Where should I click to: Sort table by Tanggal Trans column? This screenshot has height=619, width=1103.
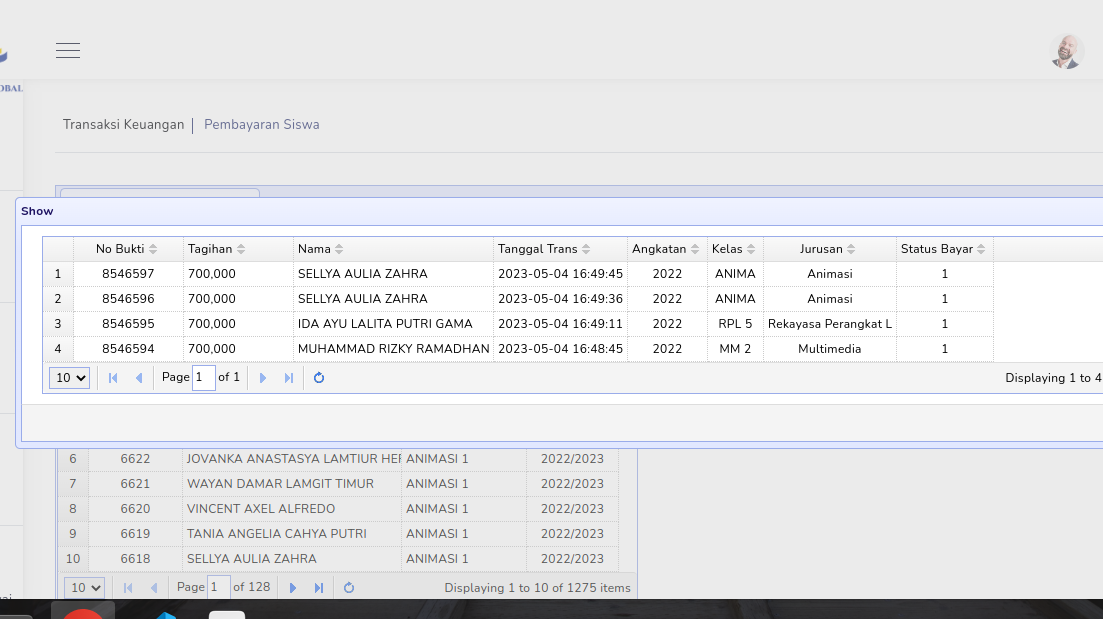[544, 249]
